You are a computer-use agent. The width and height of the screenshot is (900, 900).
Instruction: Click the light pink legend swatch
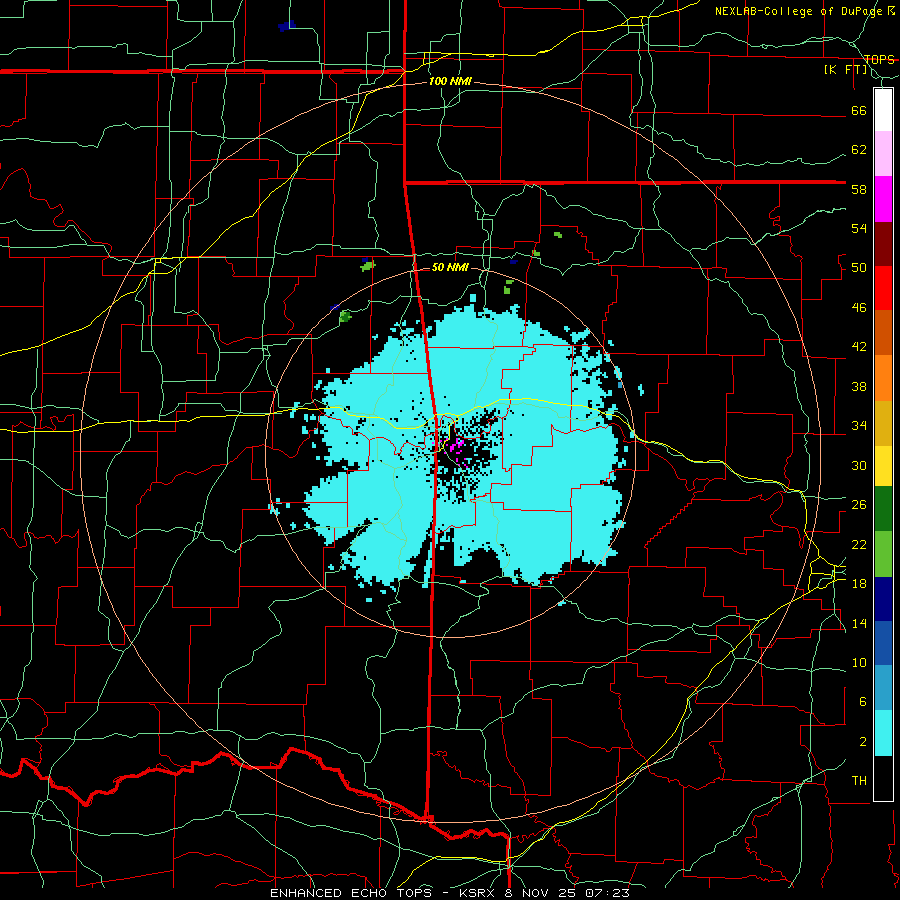click(x=883, y=154)
